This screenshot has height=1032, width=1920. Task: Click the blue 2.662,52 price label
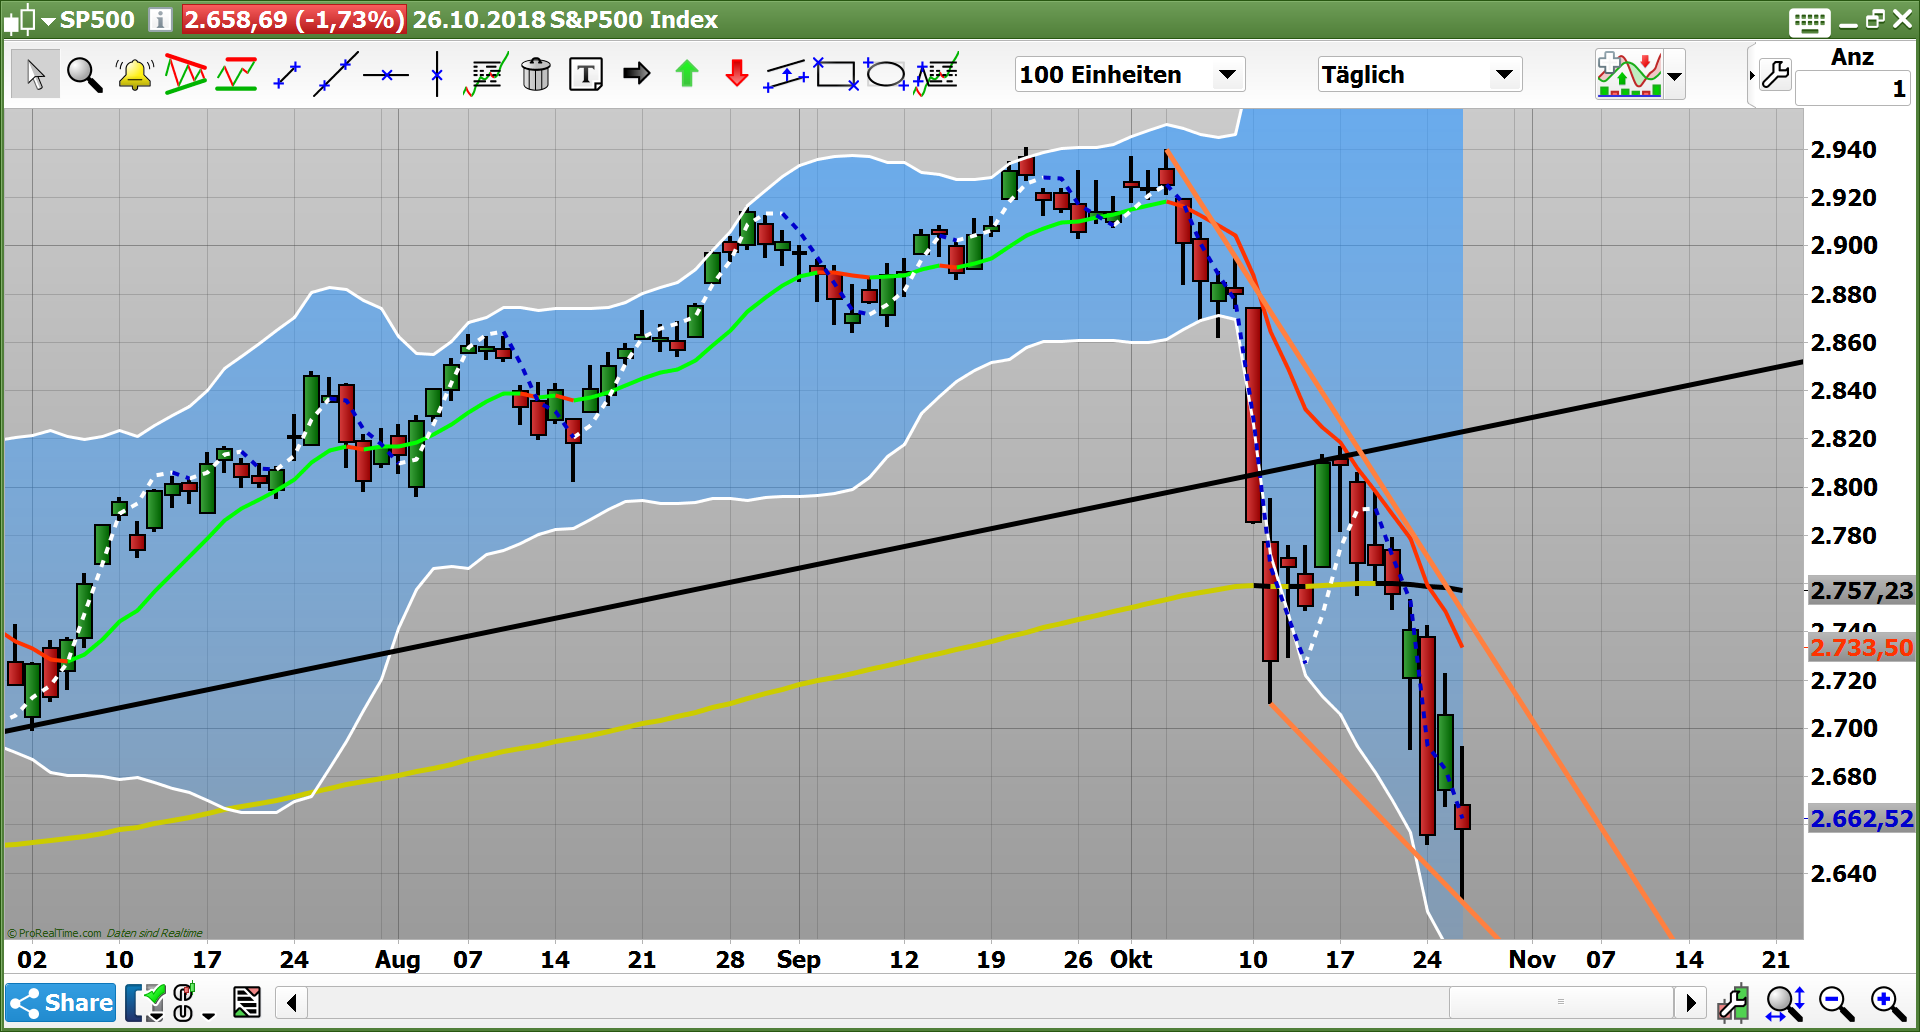coord(1861,819)
